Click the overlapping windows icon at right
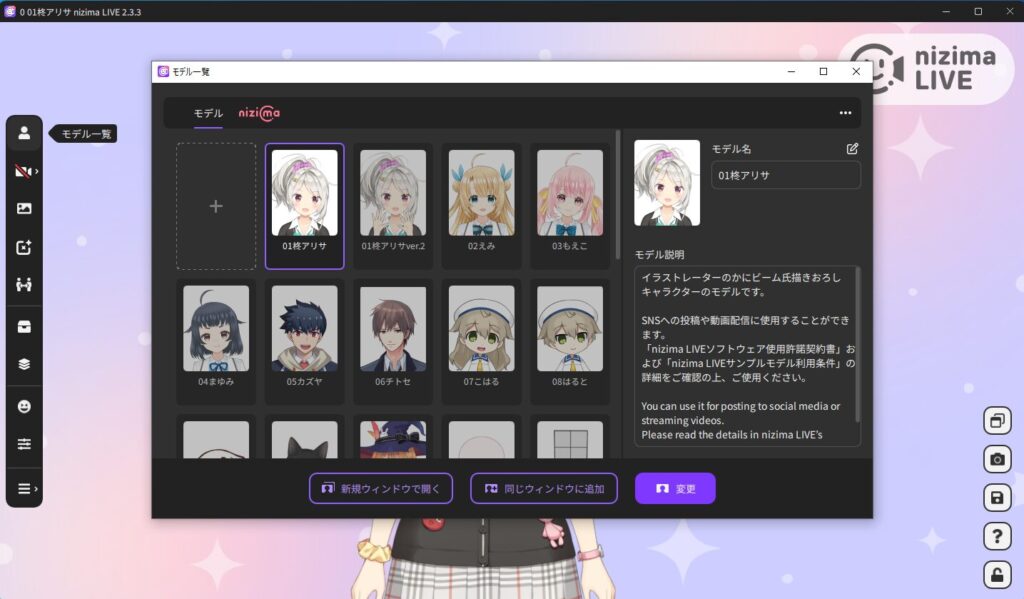 997,421
